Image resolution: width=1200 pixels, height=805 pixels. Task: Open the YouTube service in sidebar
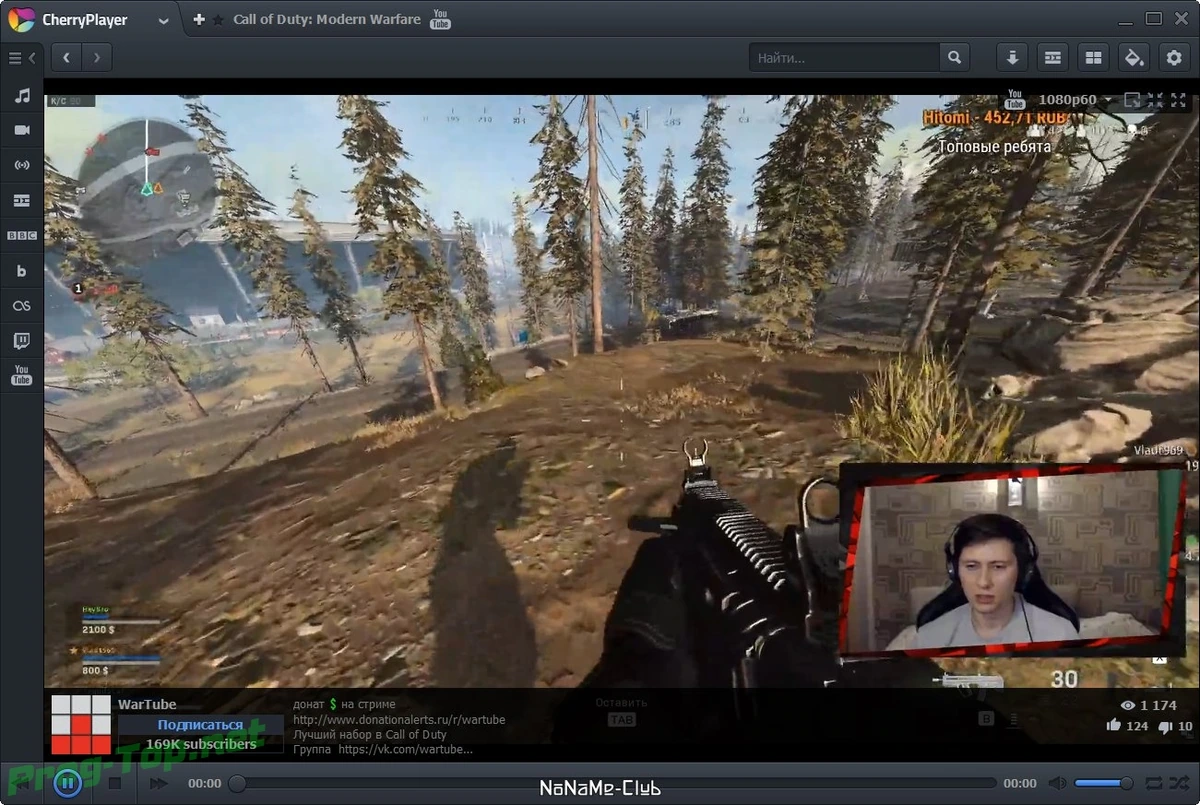tap(21, 375)
